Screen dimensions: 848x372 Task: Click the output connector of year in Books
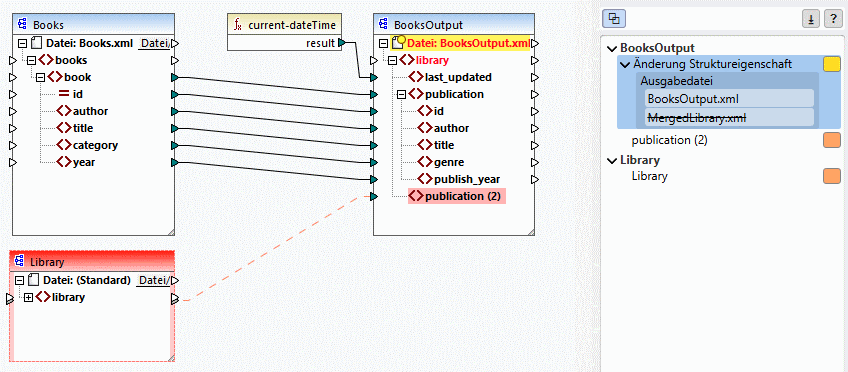(x=175, y=162)
